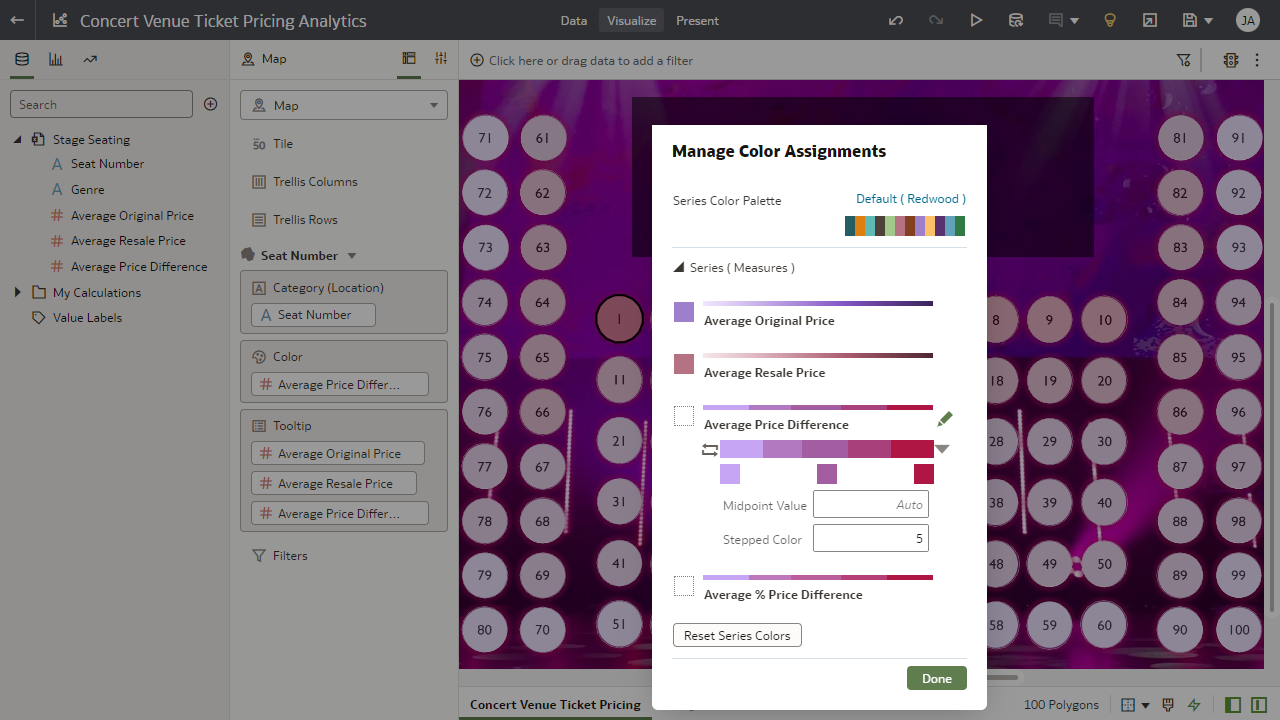
Task: Click the Undo icon in the toolbar
Action: 896,20
